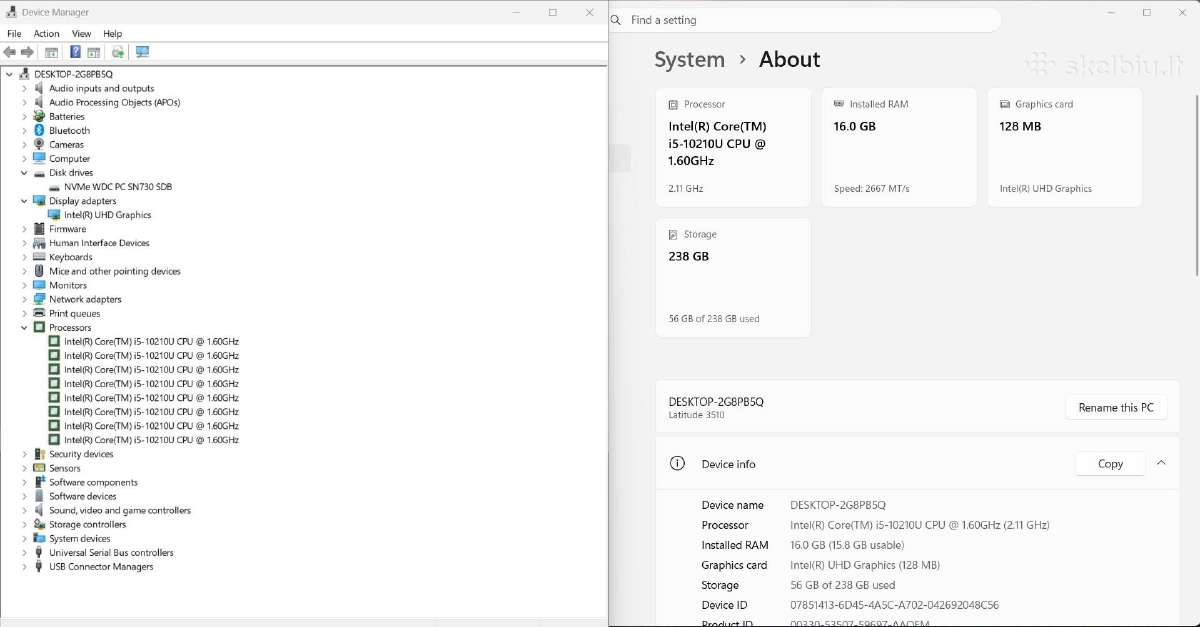This screenshot has width=1200, height=627.
Task: Click the search magnifier in Find a setting
Action: [x=617, y=20]
